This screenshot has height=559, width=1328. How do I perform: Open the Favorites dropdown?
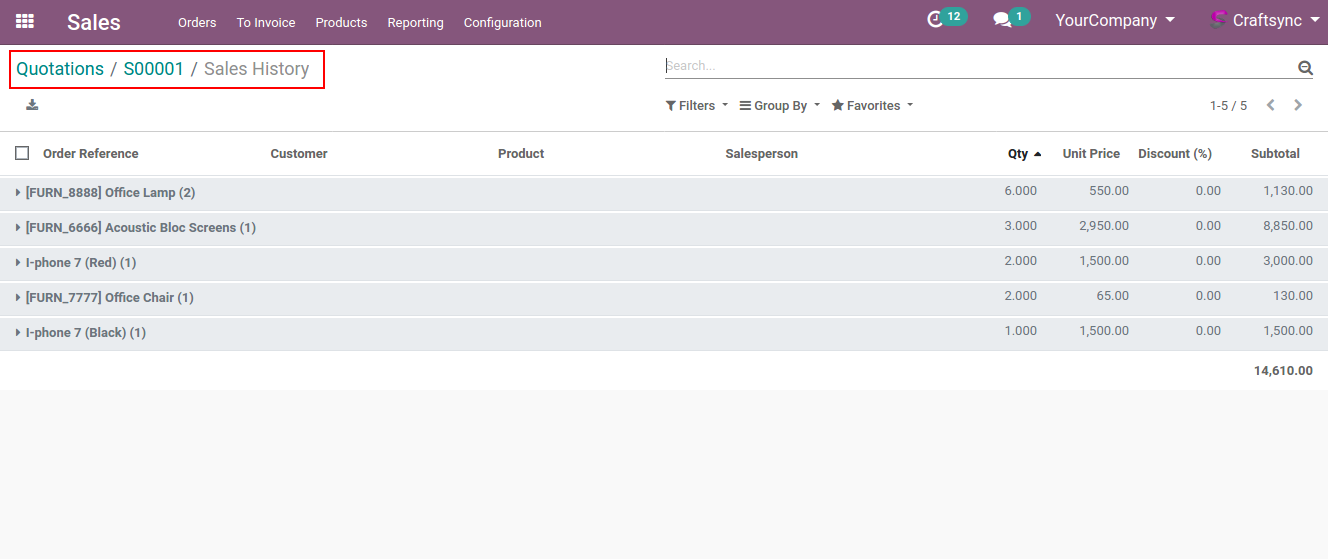(x=872, y=106)
